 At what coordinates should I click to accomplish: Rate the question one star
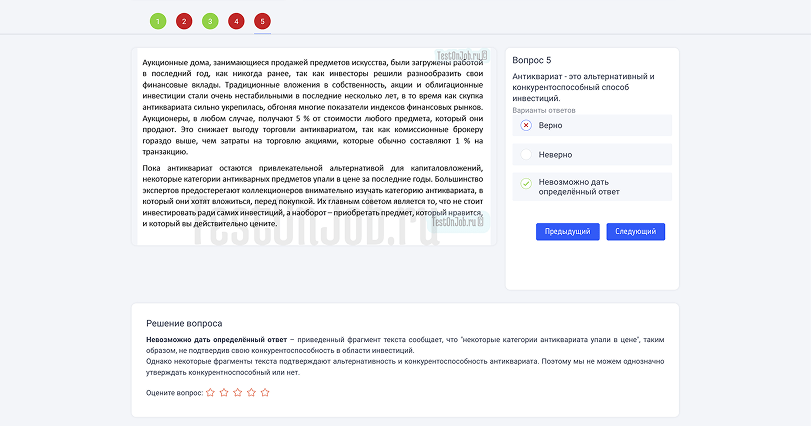coord(209,393)
